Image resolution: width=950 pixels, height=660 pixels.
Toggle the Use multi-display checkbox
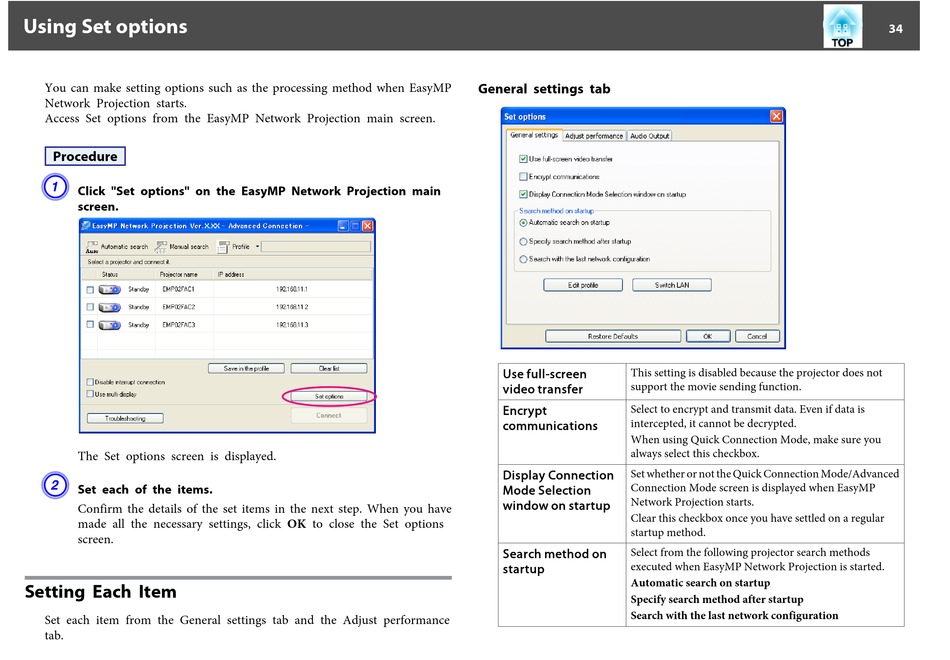(90, 394)
